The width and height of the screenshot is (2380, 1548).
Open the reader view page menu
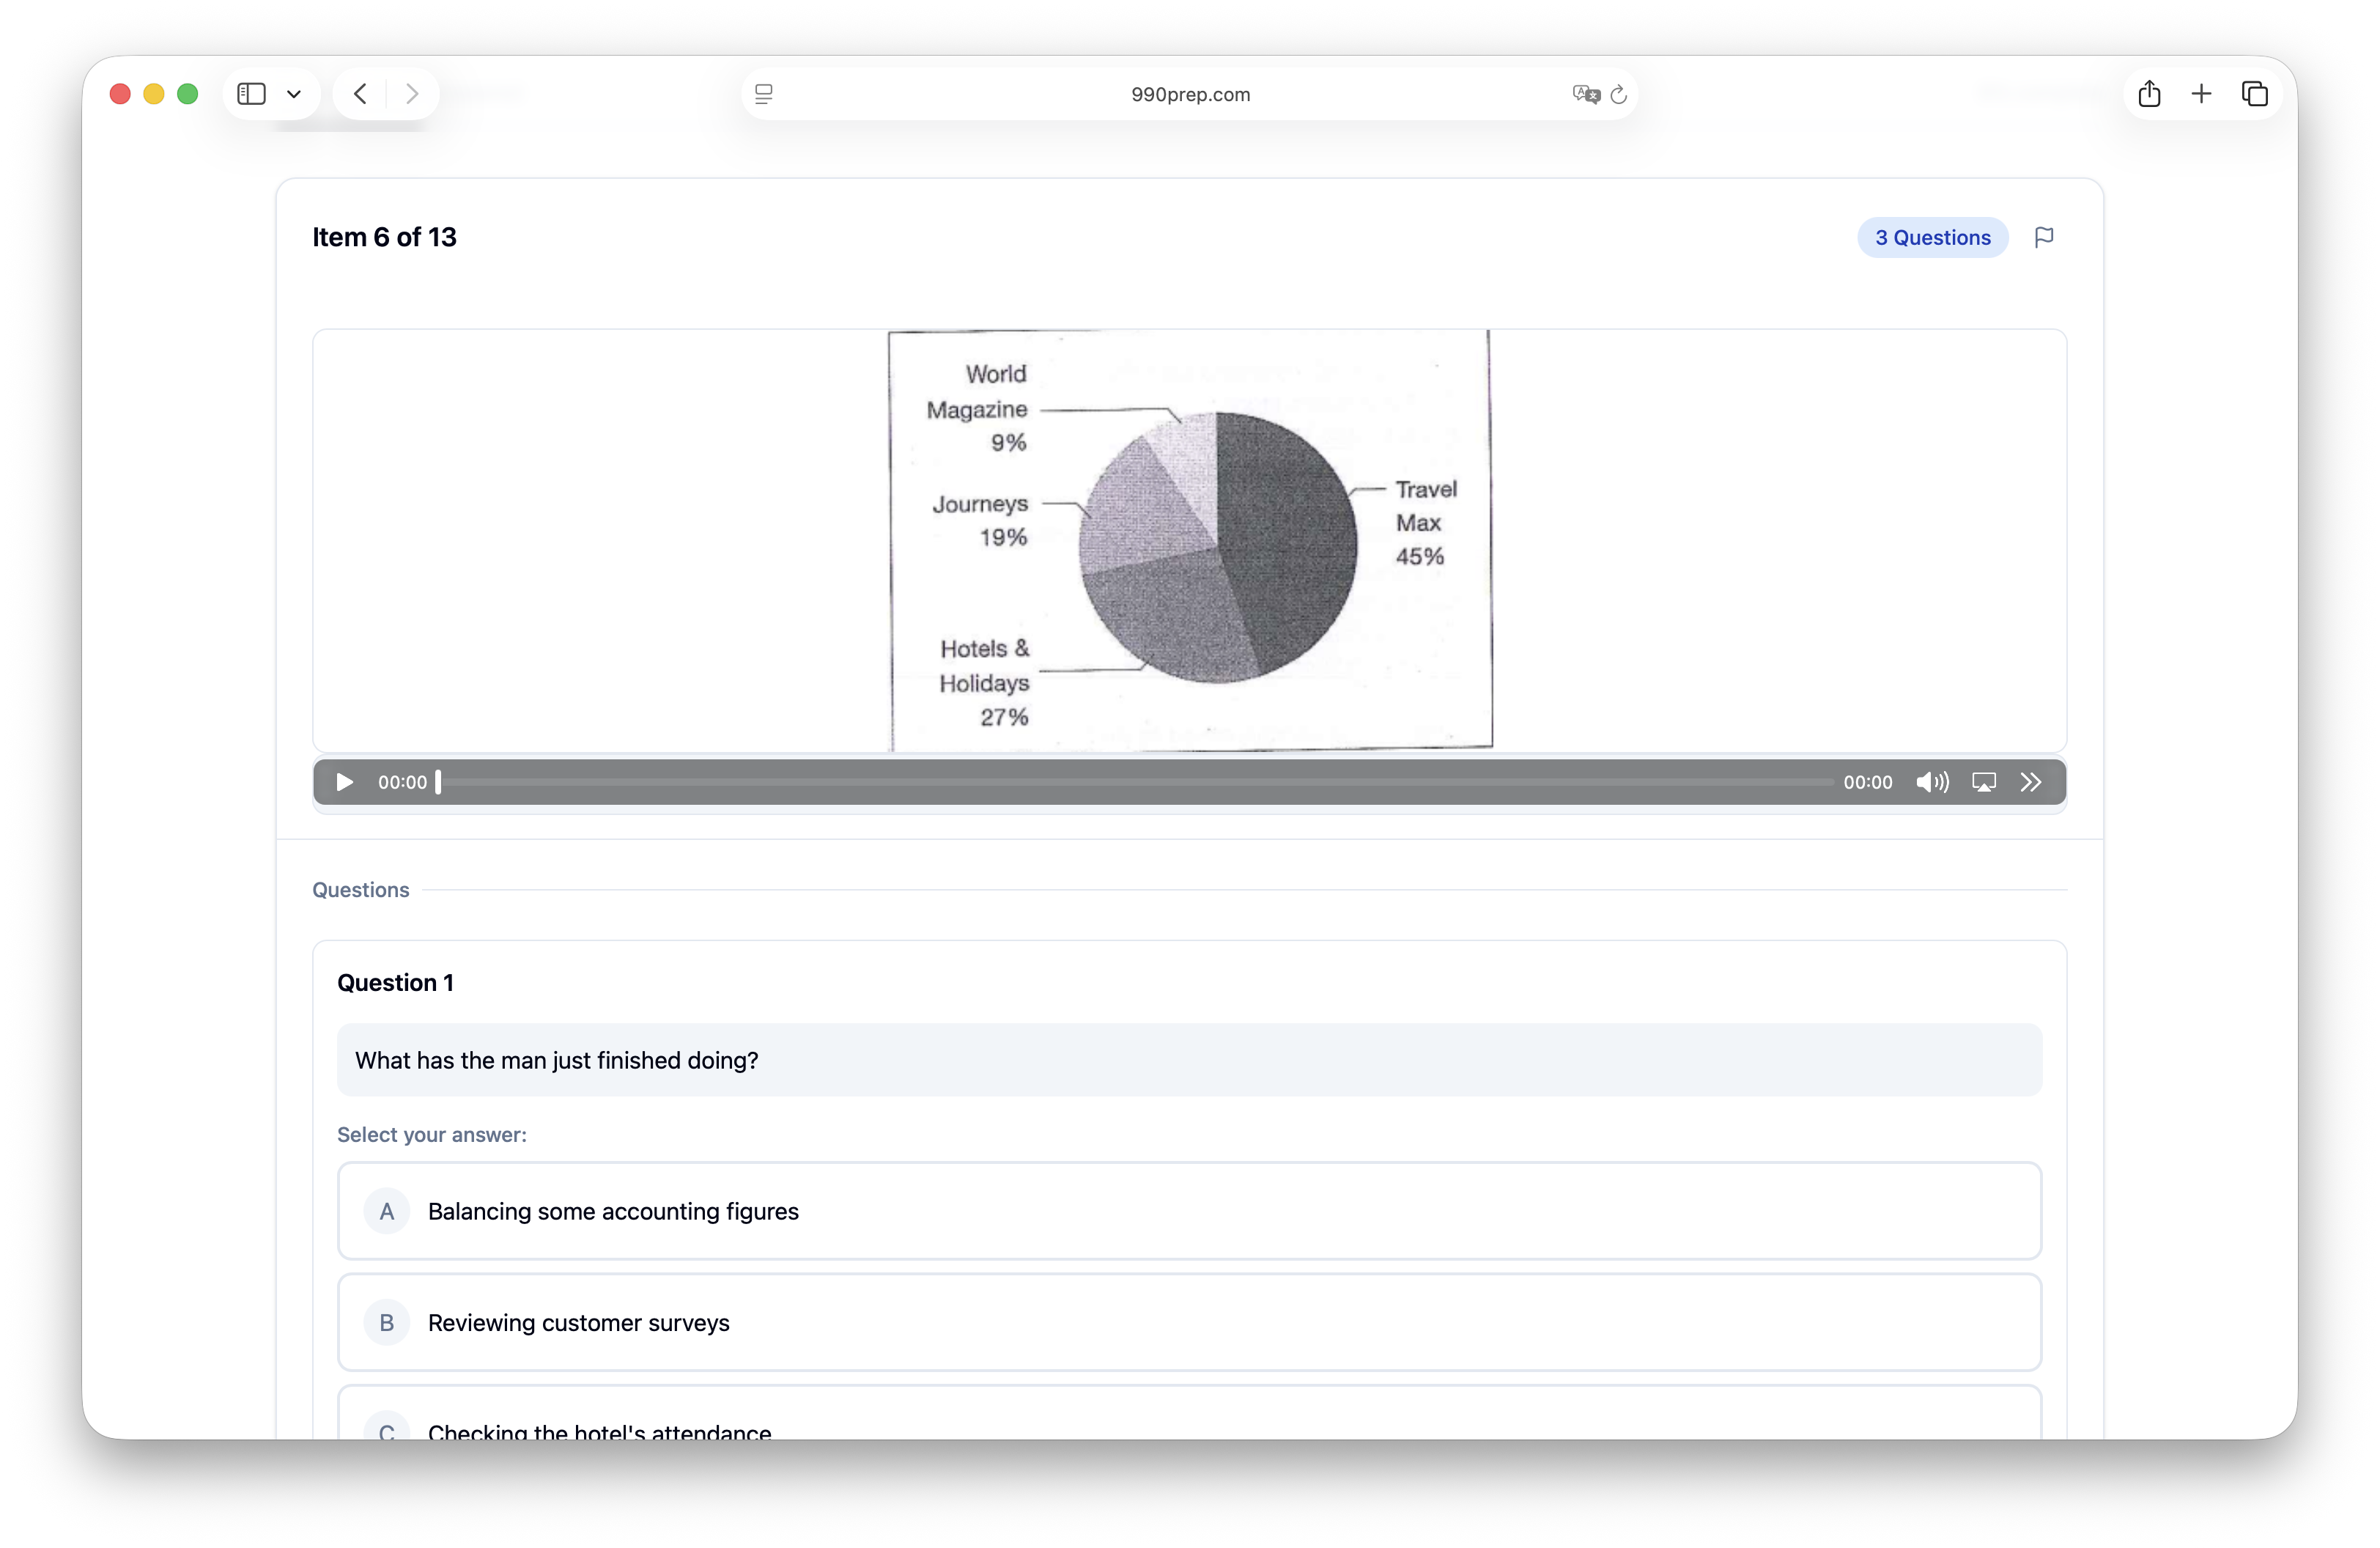(x=764, y=94)
